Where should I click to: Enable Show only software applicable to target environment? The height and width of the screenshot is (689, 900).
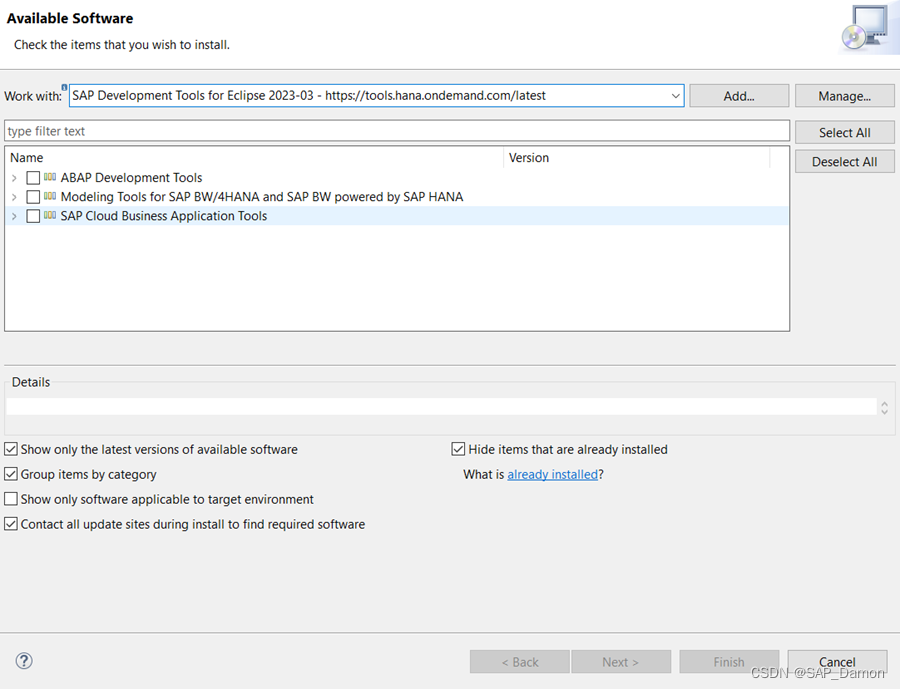(11, 499)
